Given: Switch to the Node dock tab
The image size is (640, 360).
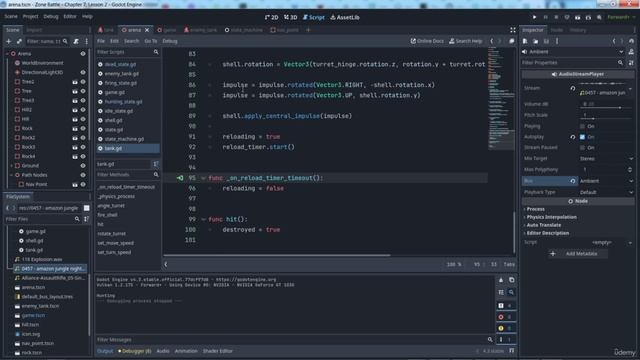Looking at the screenshot, I should 556,30.
